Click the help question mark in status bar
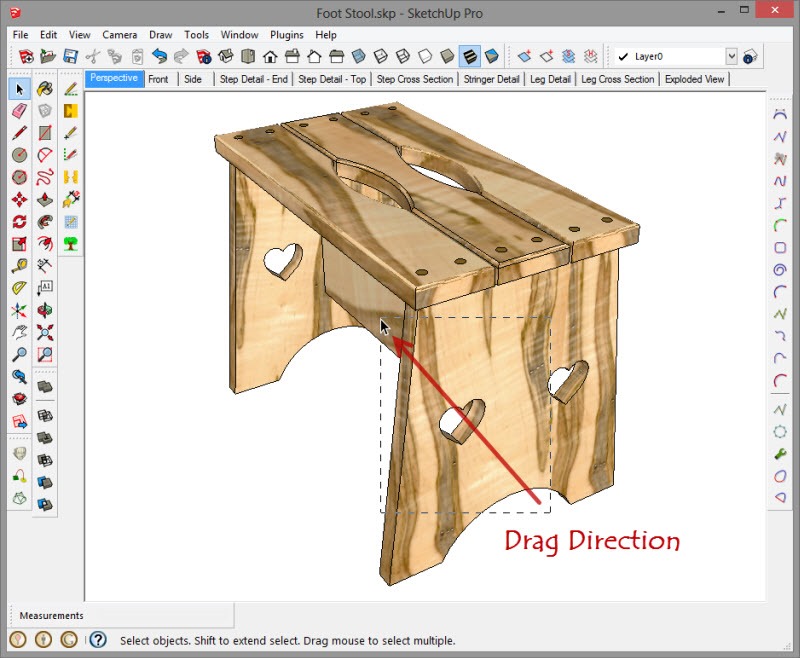Screen dimensions: 800x658 (x=98, y=640)
